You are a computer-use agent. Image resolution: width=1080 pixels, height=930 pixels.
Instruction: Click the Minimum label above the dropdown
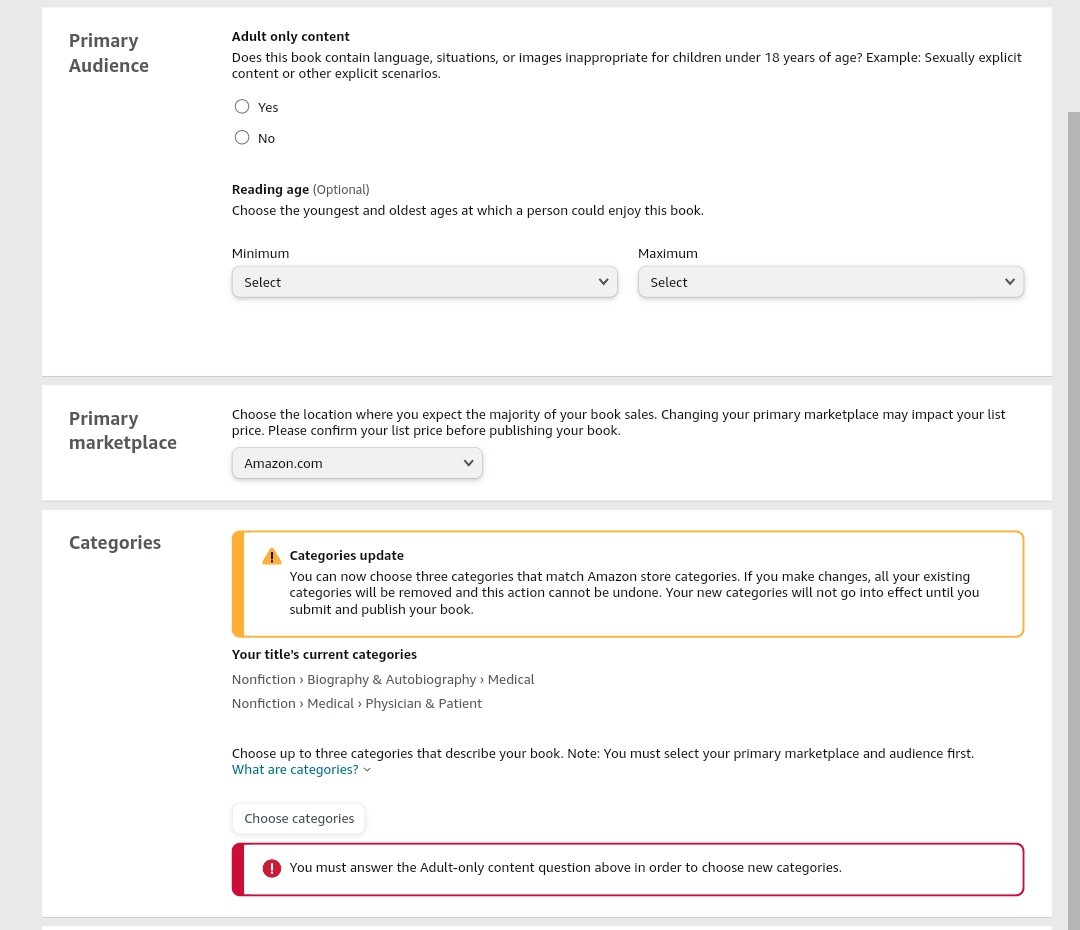[x=260, y=254]
